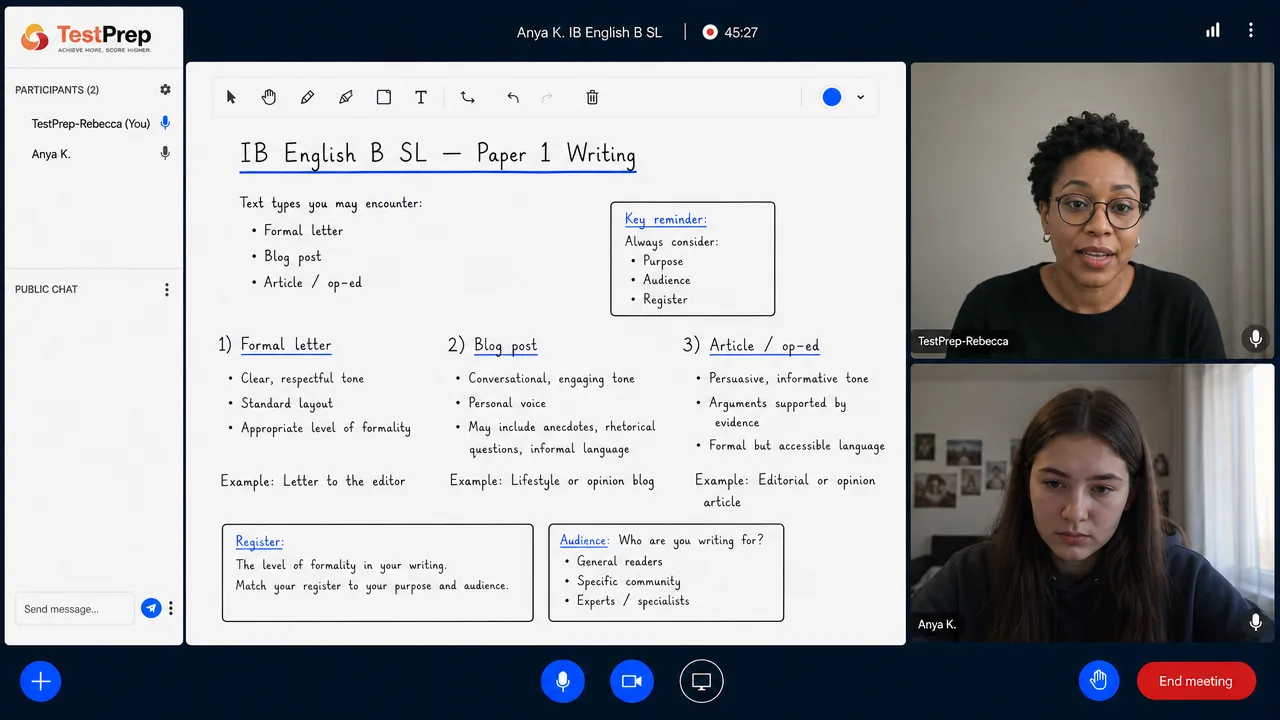Click the Send message input field

pyautogui.click(x=75, y=608)
